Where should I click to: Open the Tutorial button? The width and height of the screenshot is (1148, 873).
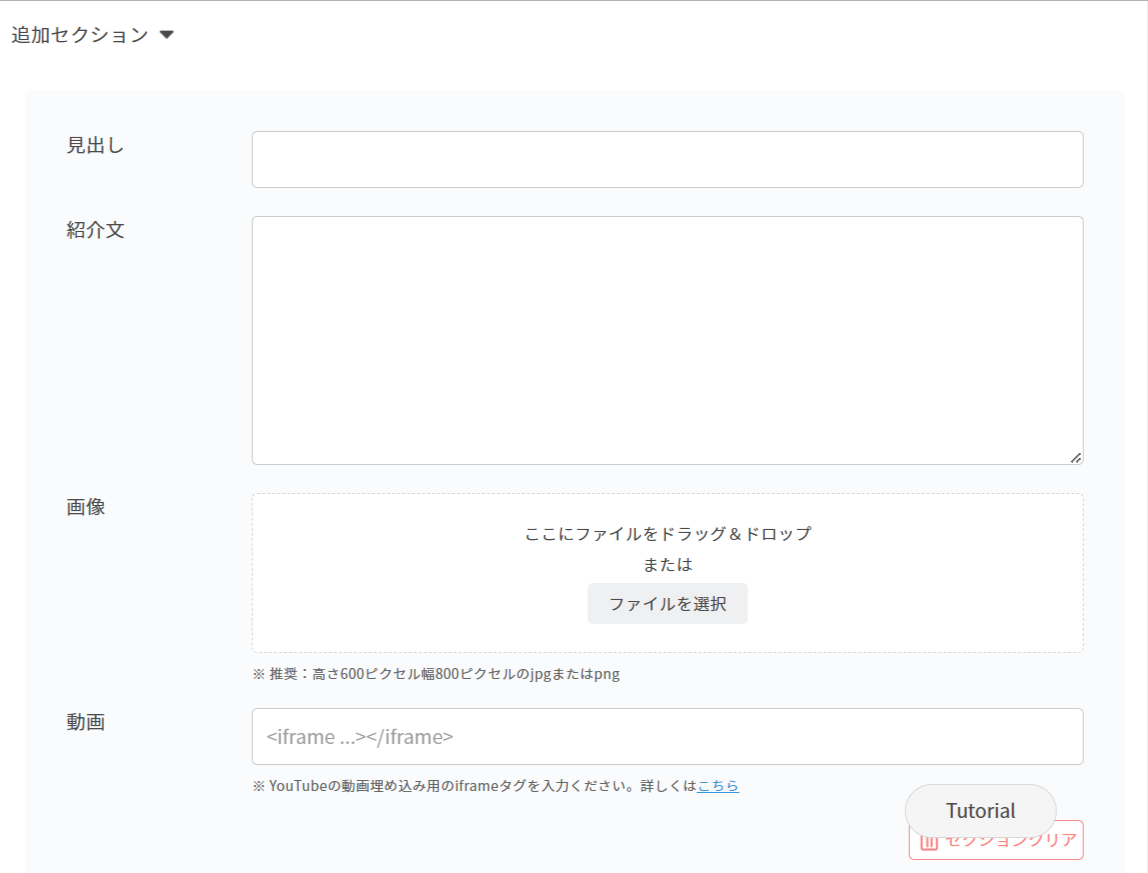point(980,811)
